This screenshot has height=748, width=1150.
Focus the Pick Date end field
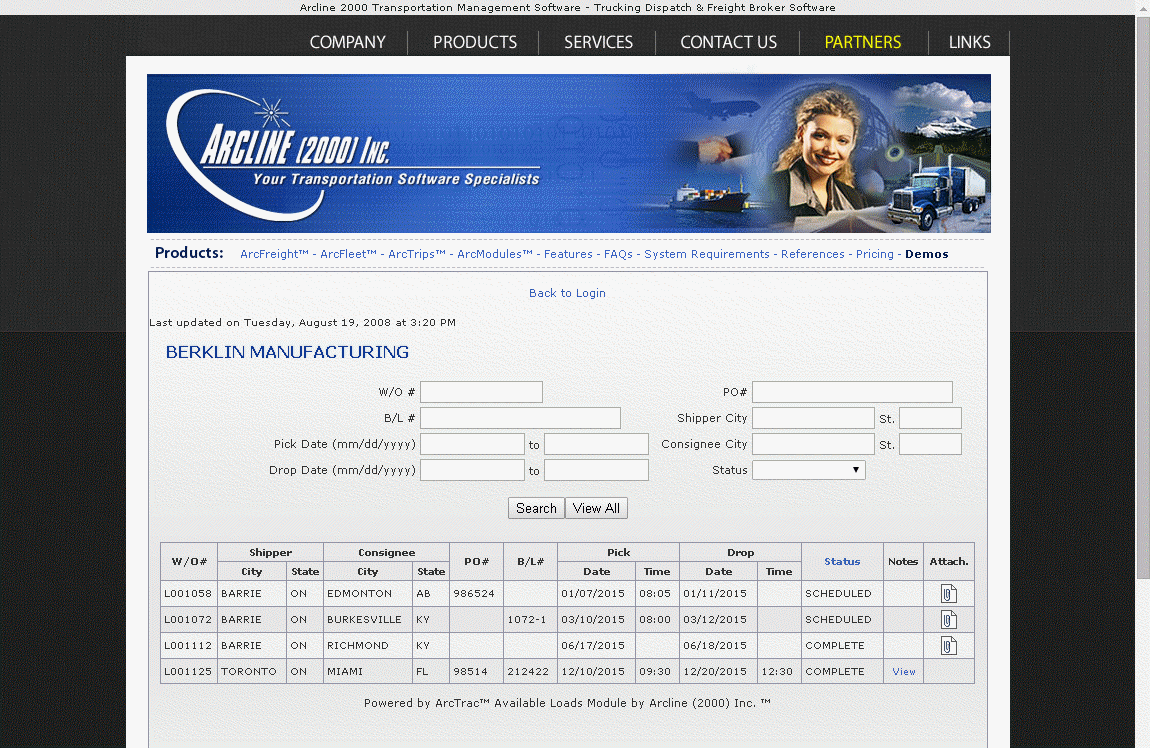pyautogui.click(x=596, y=444)
